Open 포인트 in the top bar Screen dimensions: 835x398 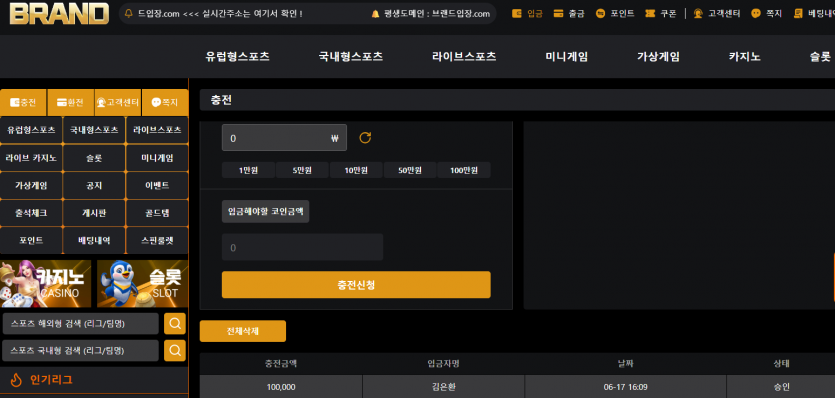pos(615,14)
